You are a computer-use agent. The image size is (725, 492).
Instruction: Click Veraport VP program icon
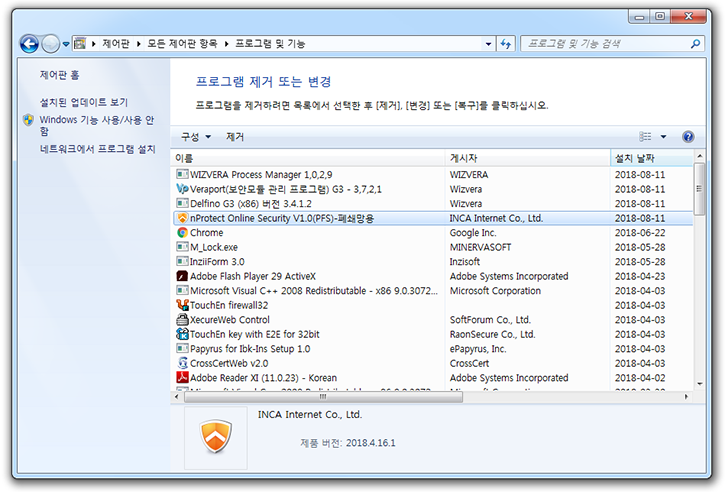[x=182, y=189]
